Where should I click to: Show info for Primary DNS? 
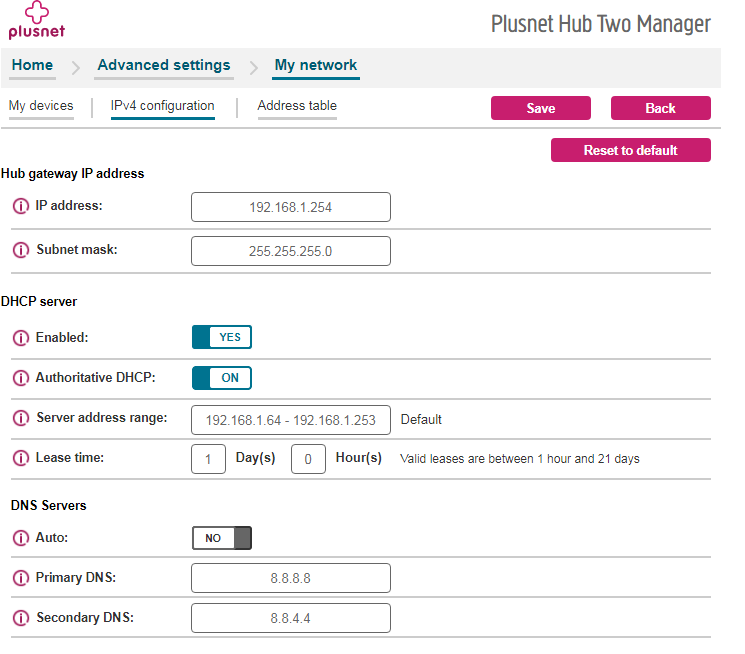(20, 578)
